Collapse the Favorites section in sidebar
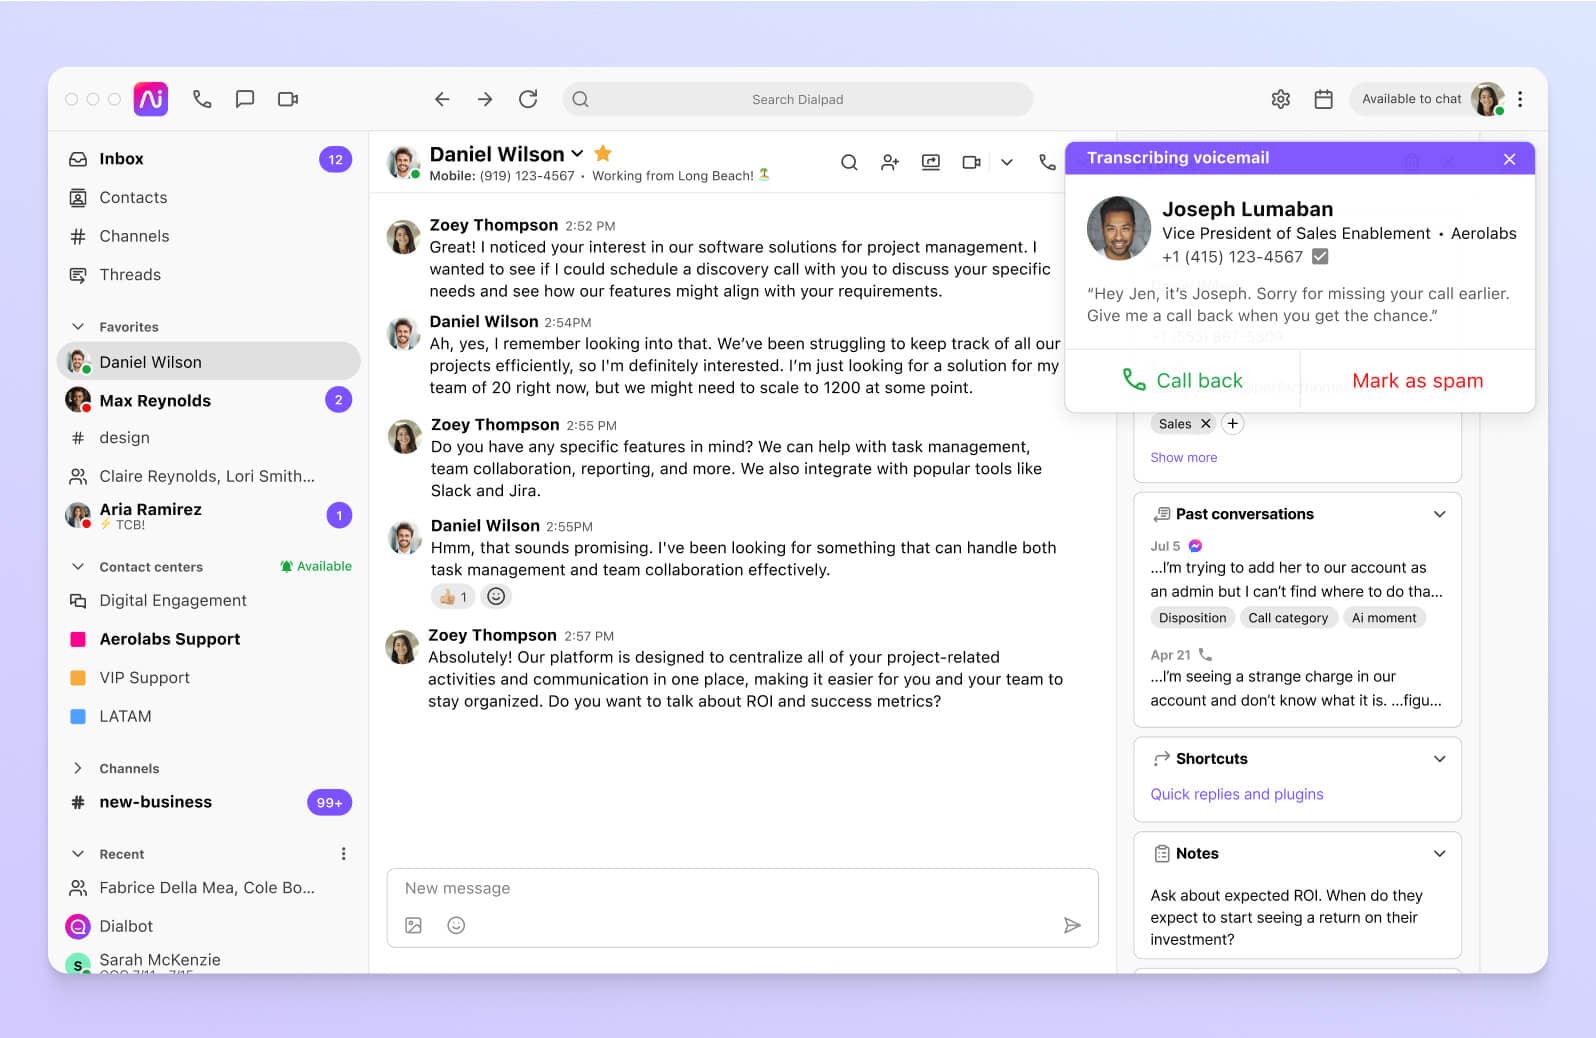Image resolution: width=1596 pixels, height=1038 pixels. click(78, 327)
